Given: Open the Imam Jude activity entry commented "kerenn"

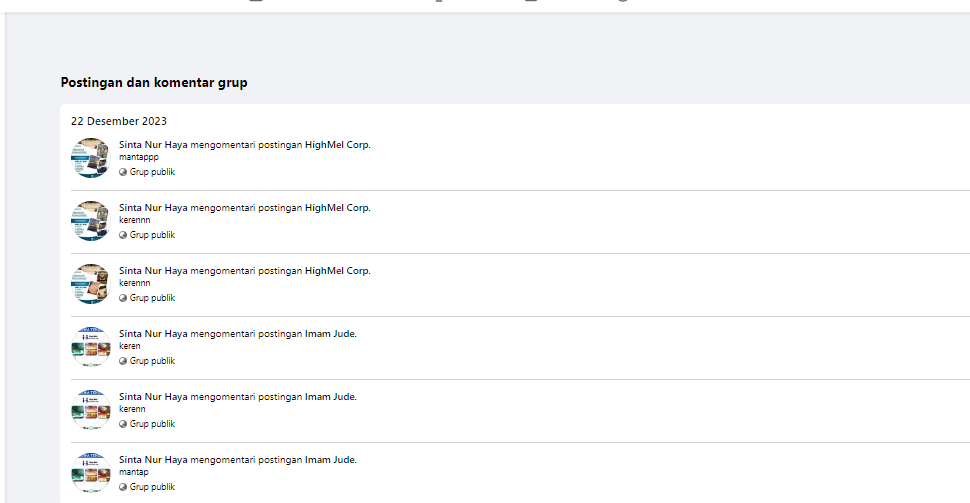Looking at the screenshot, I should tap(237, 397).
